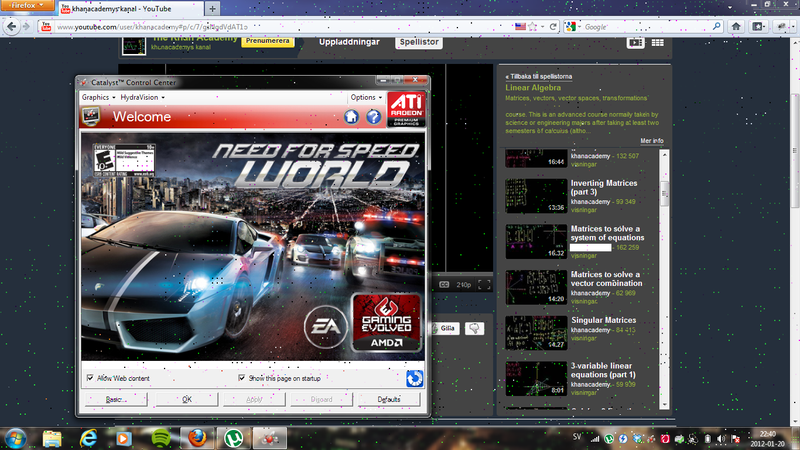Click the thumbs-down dislike button
Viewport: 800px width, 450px height.
coord(474,329)
